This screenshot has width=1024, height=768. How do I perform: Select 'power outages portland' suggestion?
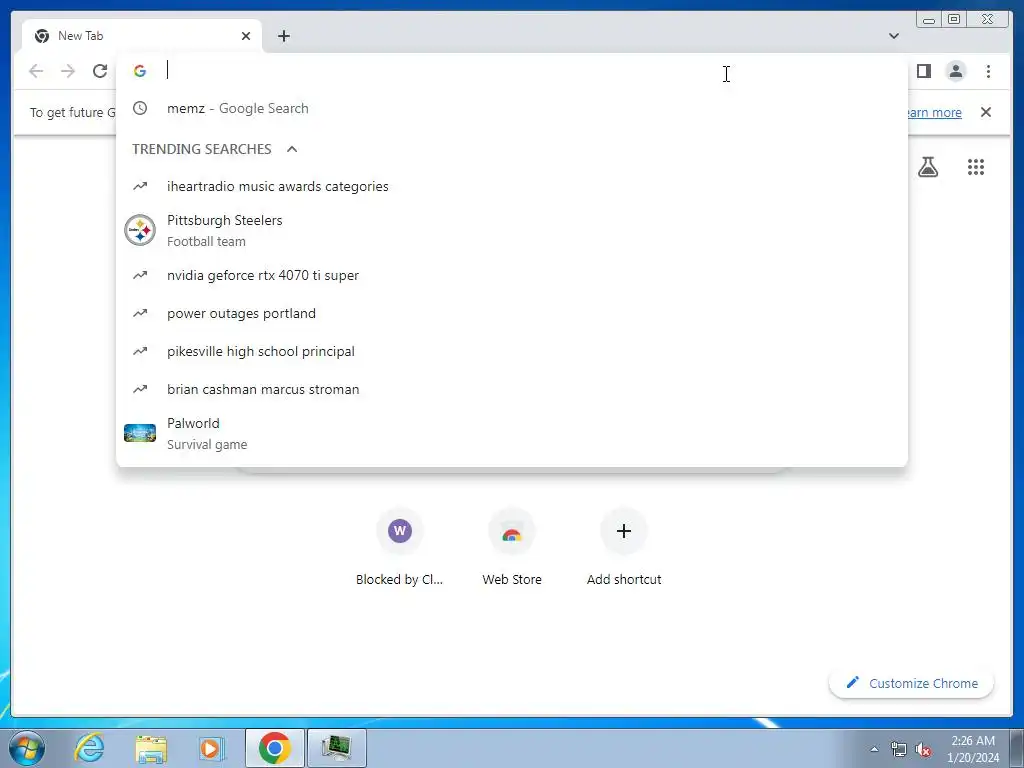511,313
